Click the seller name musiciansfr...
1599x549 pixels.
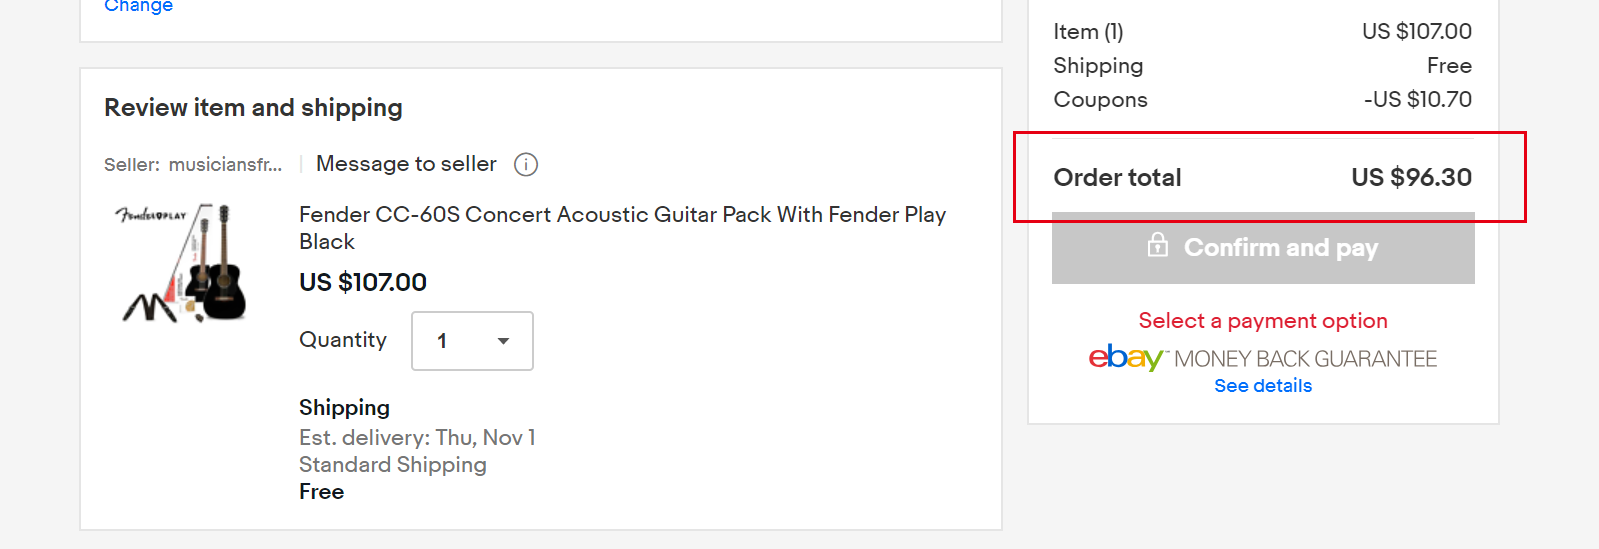tap(225, 165)
